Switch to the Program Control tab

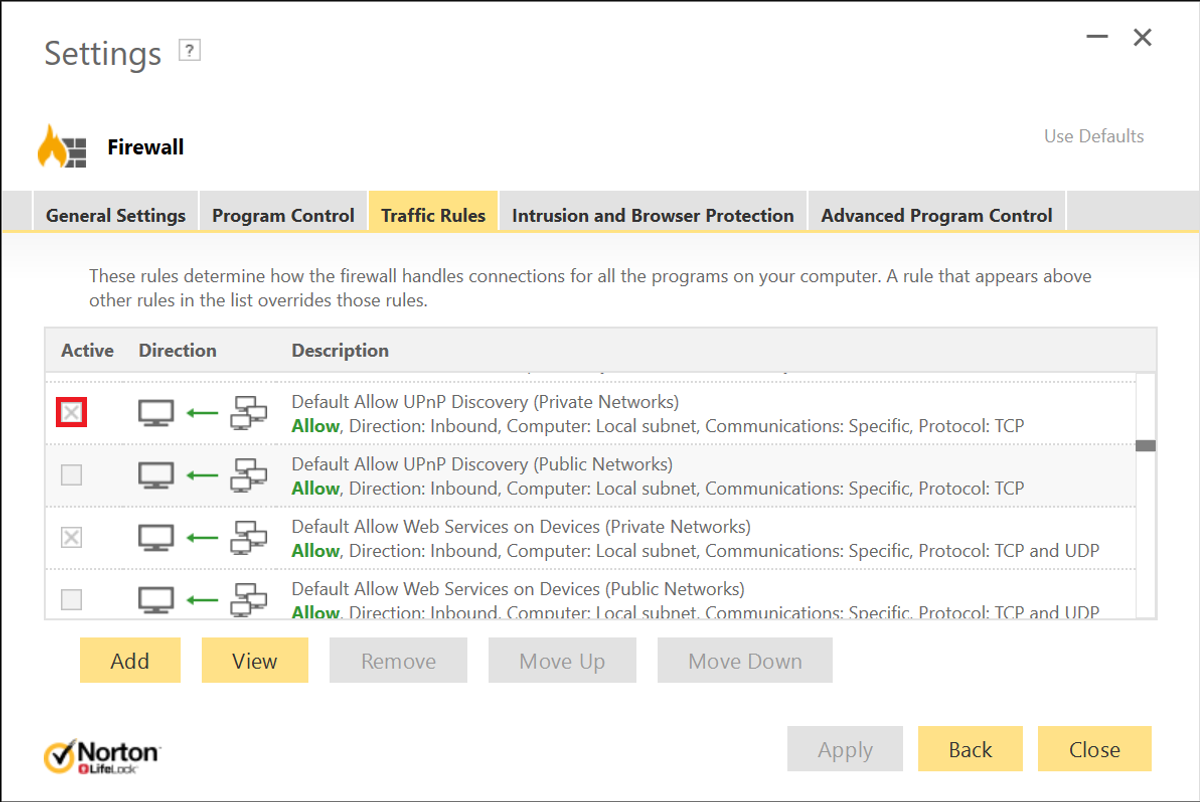coord(283,213)
